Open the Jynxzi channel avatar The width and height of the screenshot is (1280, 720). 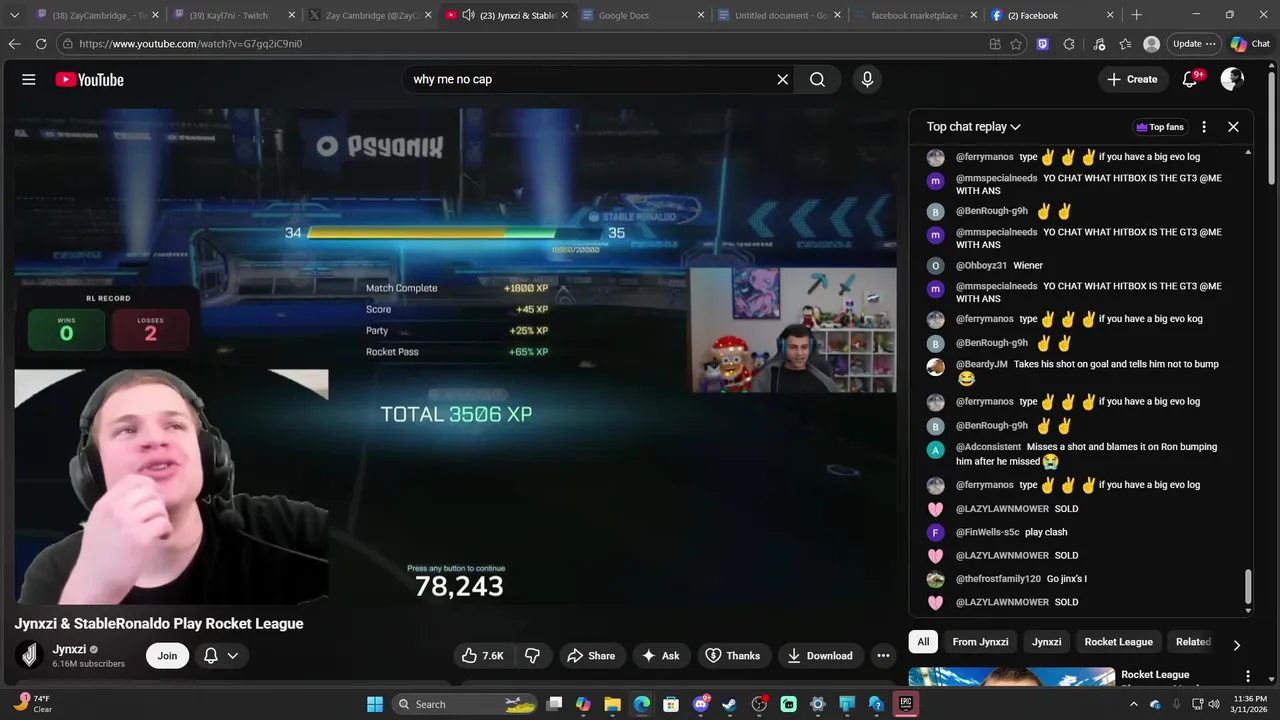[x=30, y=655]
